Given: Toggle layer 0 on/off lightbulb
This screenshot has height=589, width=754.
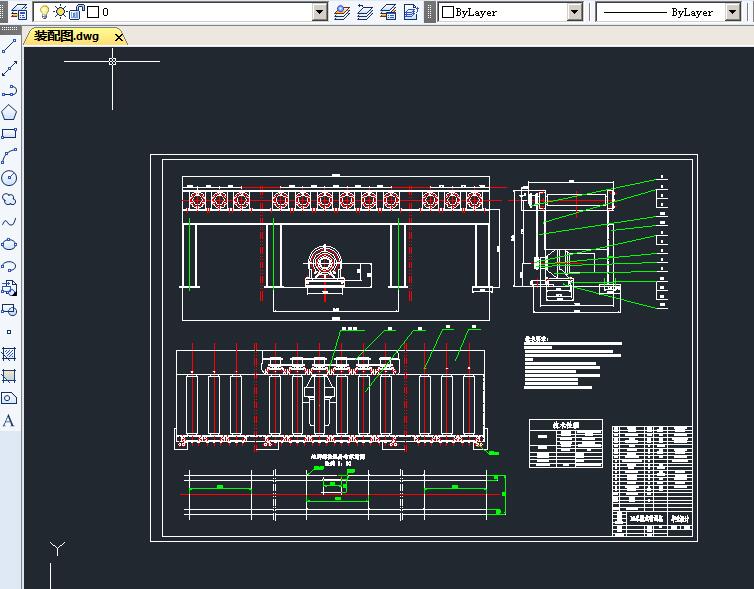Looking at the screenshot, I should click(x=44, y=12).
